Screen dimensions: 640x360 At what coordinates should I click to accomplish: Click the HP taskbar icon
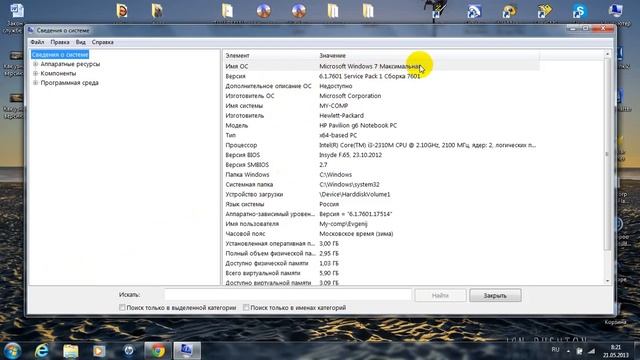click(x=129, y=351)
